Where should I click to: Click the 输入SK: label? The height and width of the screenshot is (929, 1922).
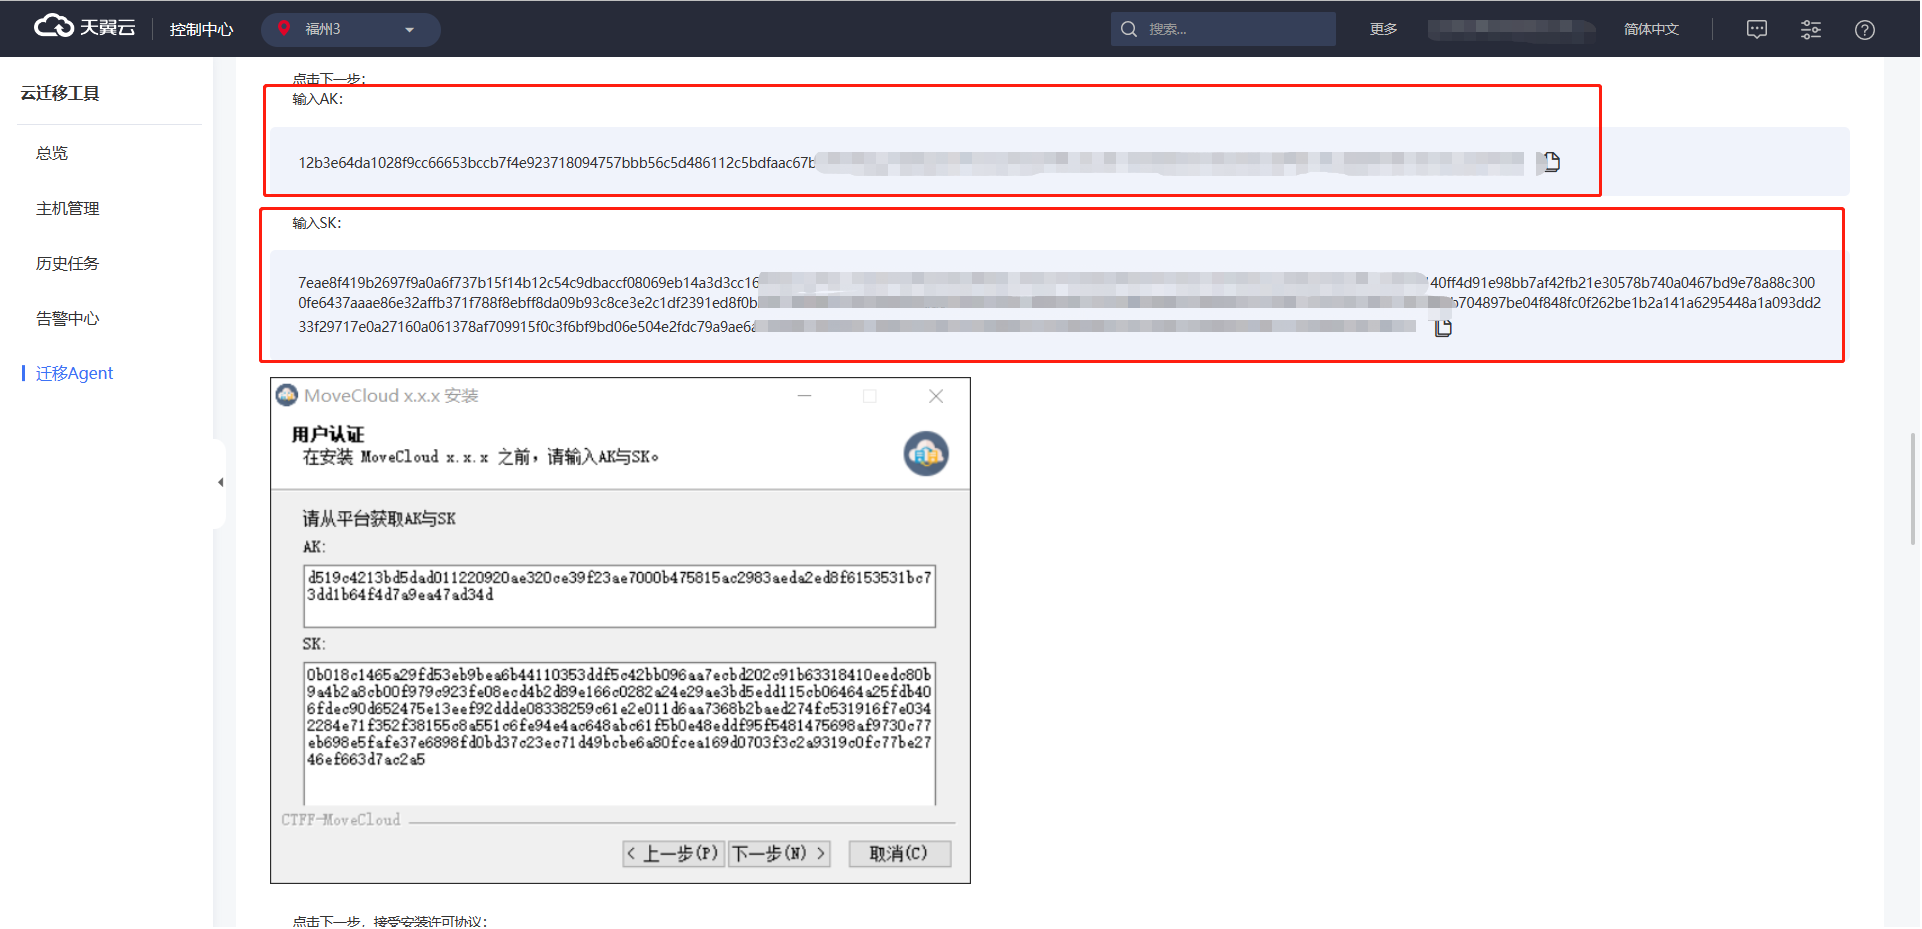tap(317, 223)
